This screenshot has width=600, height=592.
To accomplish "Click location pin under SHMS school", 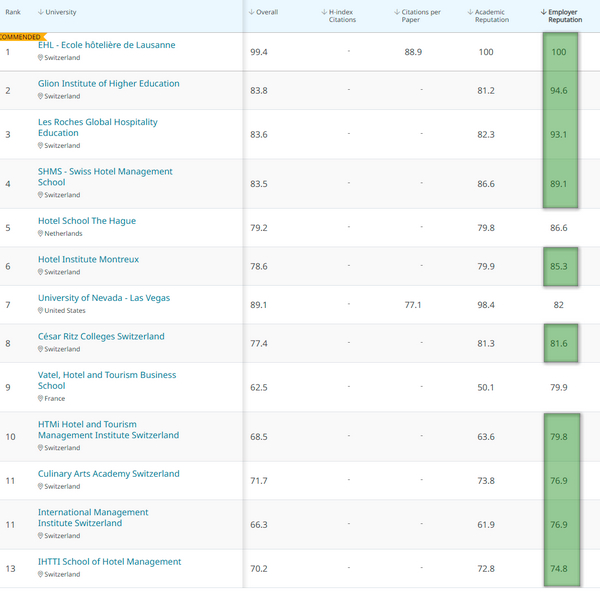I will pyautogui.click(x=40, y=195).
